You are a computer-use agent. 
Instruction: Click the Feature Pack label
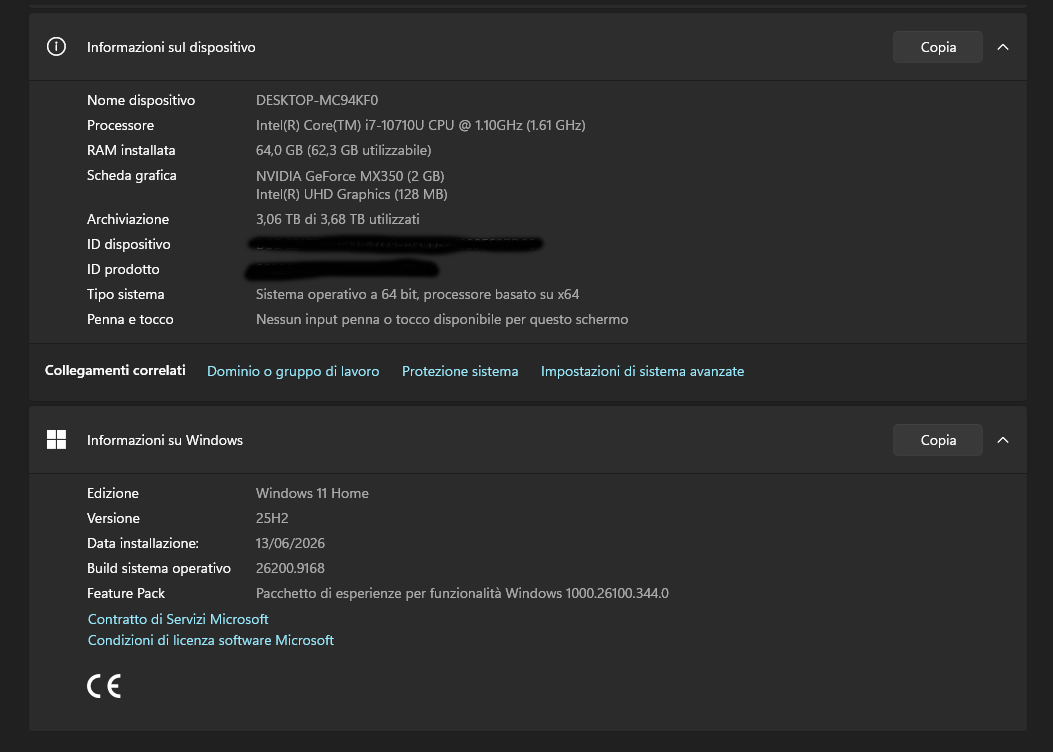(x=126, y=594)
